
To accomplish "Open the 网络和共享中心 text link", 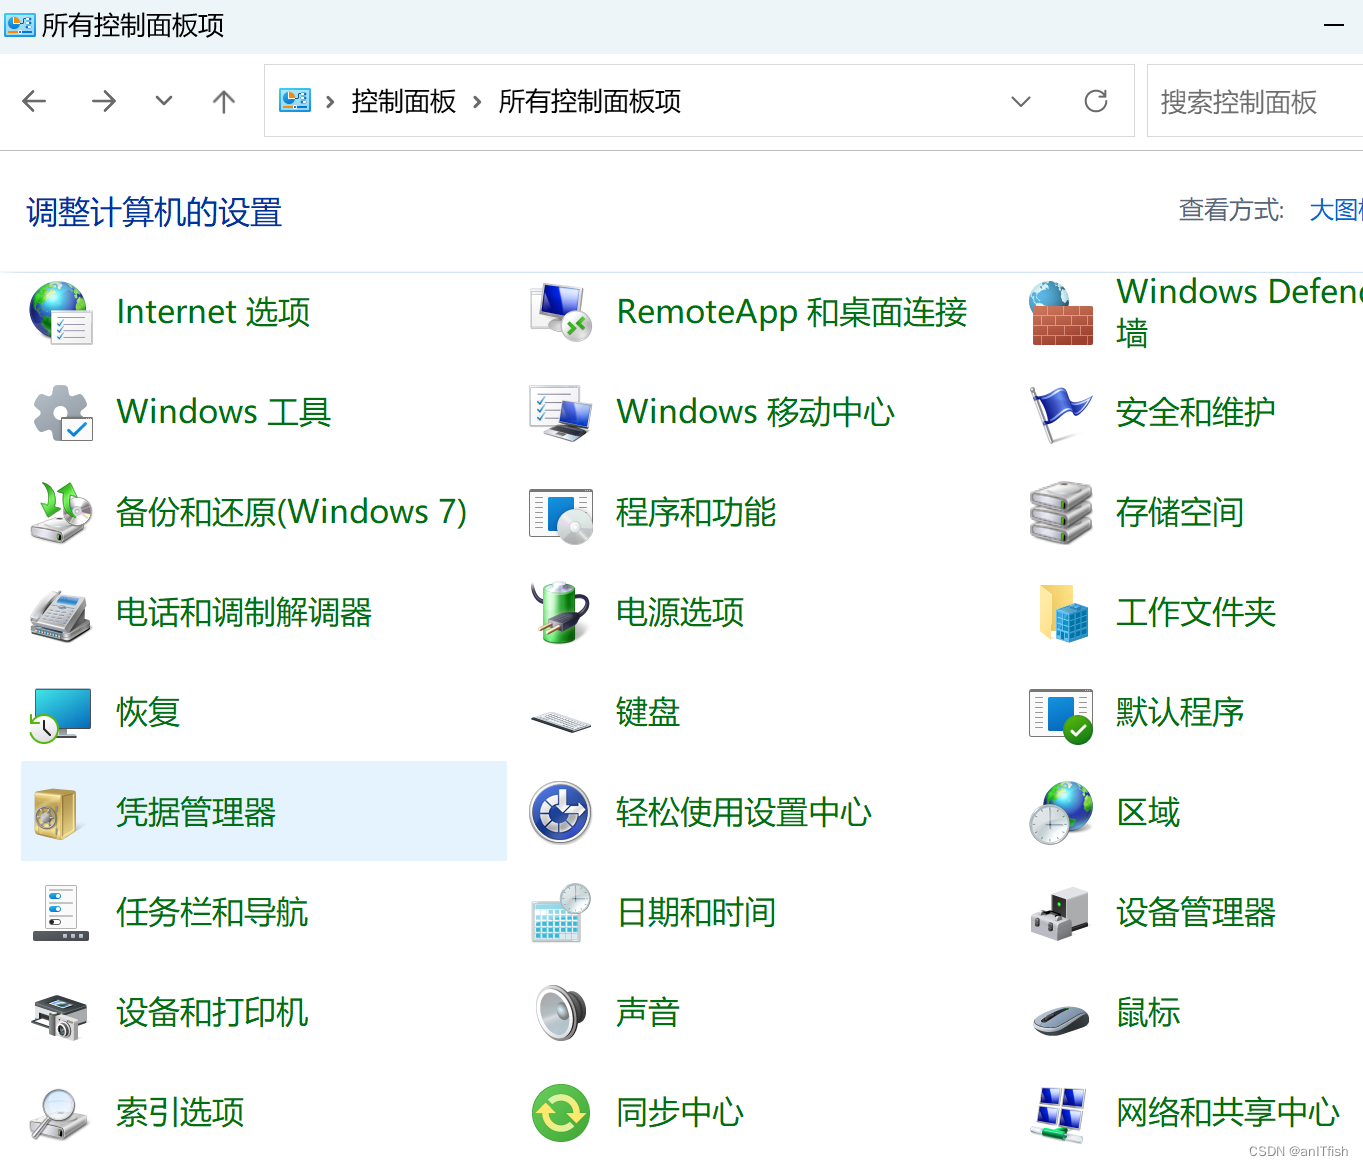I will pyautogui.click(x=1228, y=1112).
